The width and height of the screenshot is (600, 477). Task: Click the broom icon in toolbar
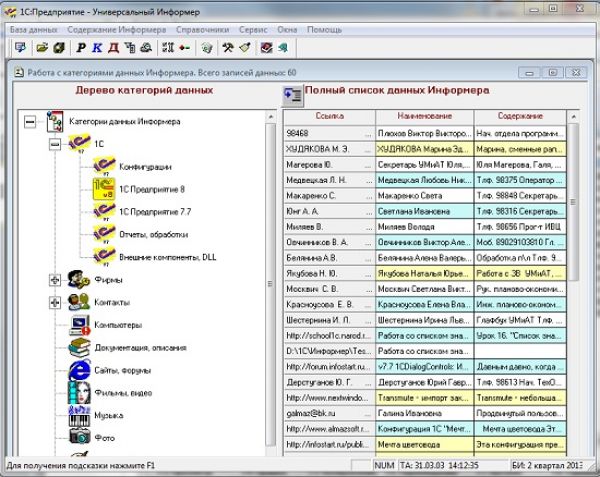(x=244, y=47)
